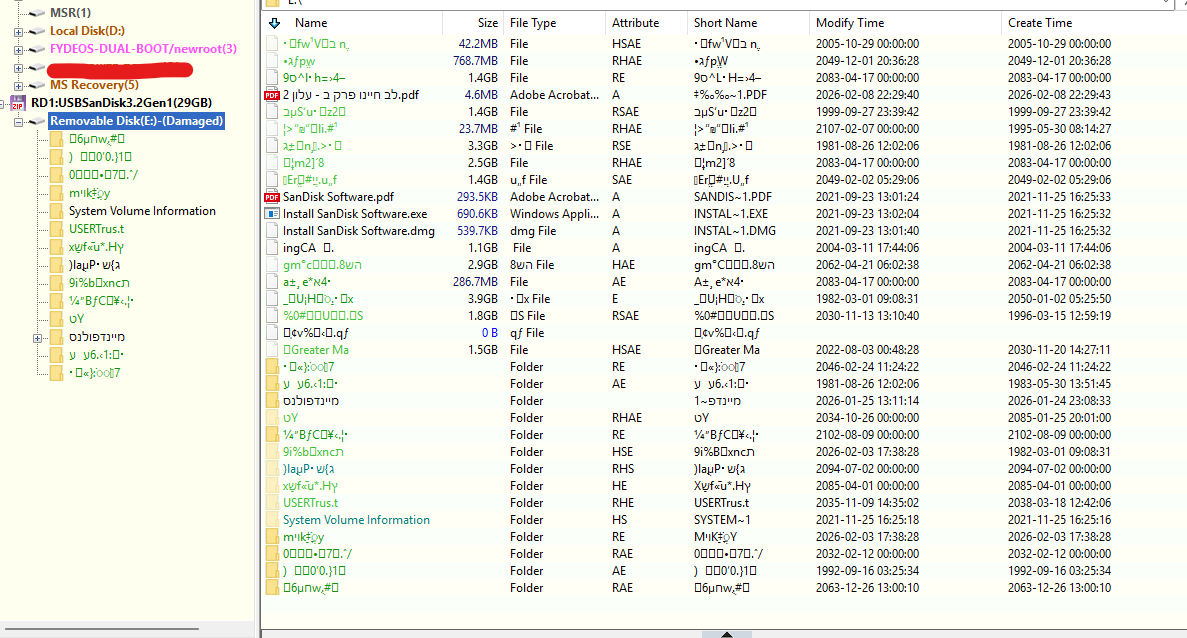Image resolution: width=1187 pixels, height=638 pixels.
Task: Click the blue sort arrow icon beside Name
Action: (x=275, y=23)
